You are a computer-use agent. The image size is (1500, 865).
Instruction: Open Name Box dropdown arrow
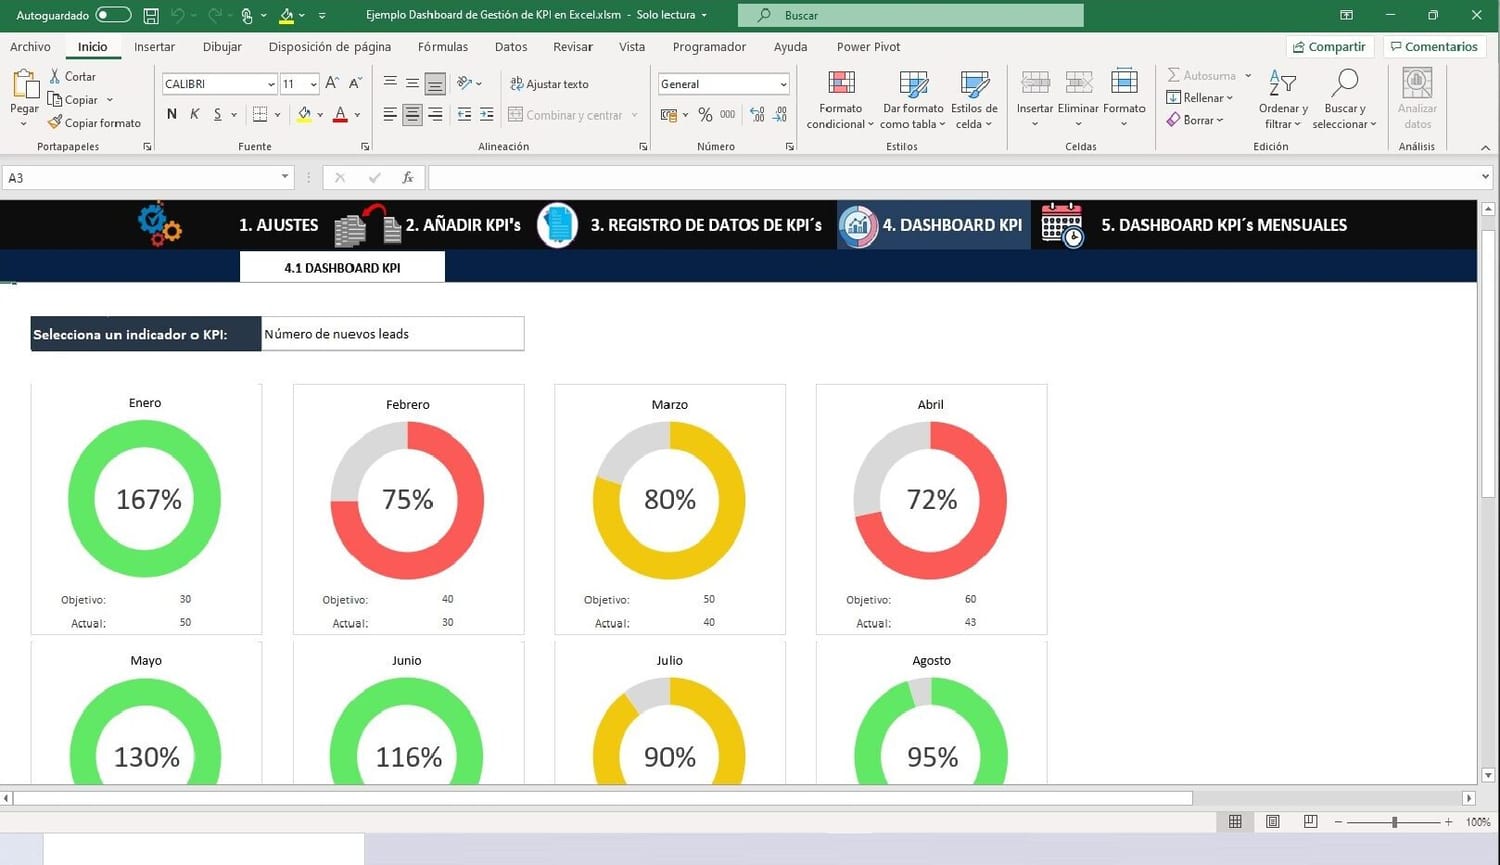[x=285, y=177]
